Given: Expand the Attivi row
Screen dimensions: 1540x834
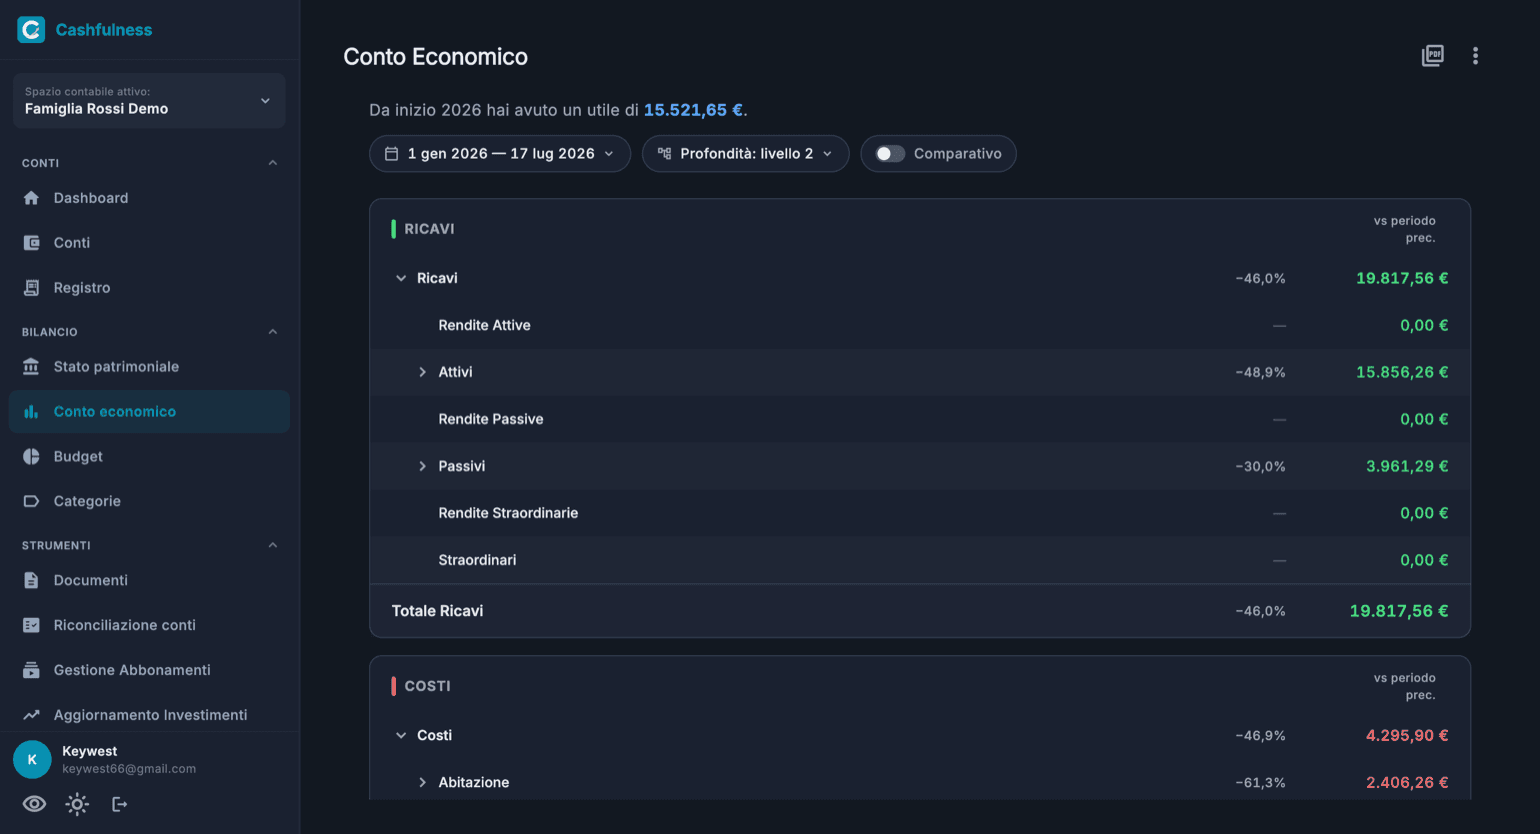Looking at the screenshot, I should point(422,372).
